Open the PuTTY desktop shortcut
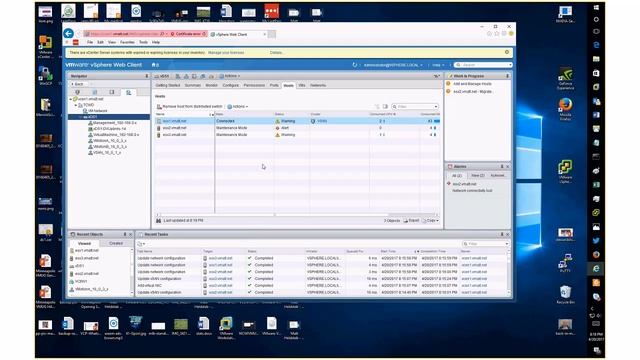Viewport: 640px width, 360px height. [565, 262]
